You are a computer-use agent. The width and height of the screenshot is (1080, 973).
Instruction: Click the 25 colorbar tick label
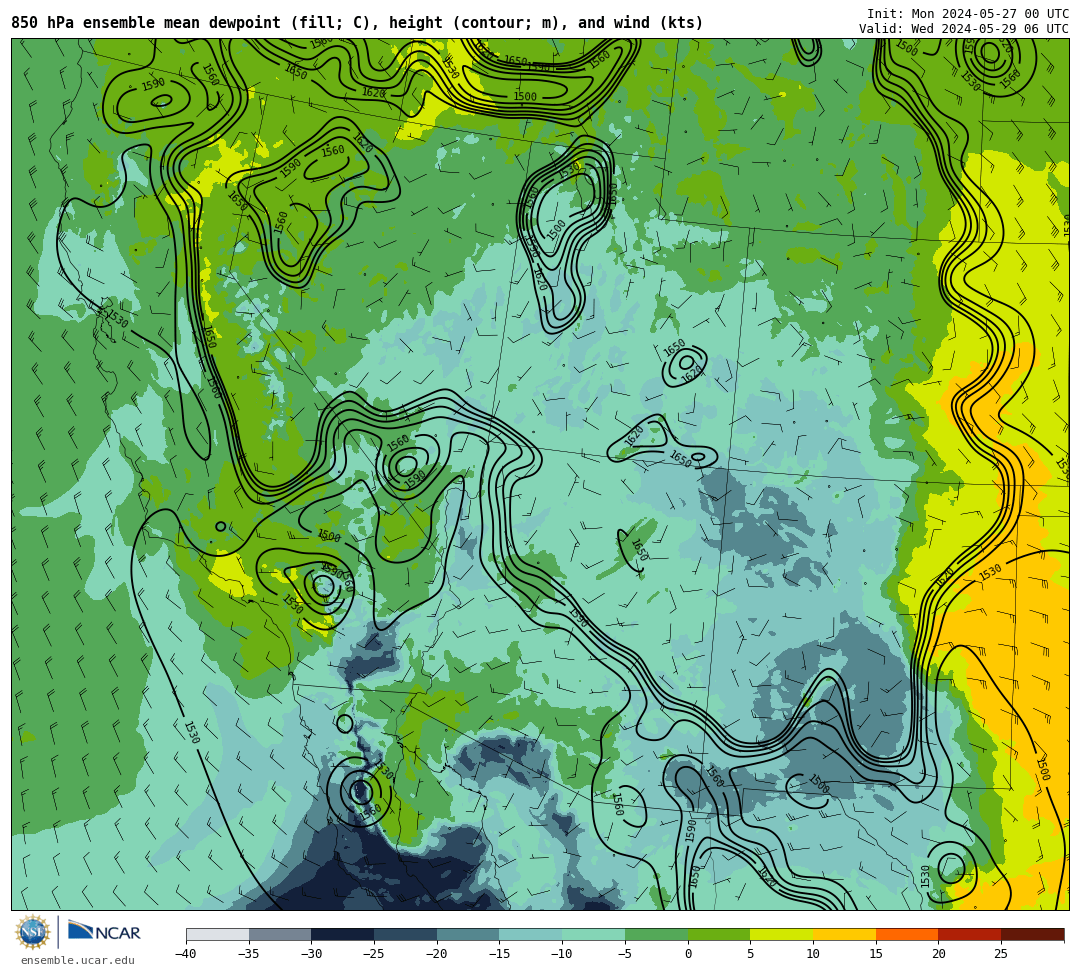[1001, 954]
